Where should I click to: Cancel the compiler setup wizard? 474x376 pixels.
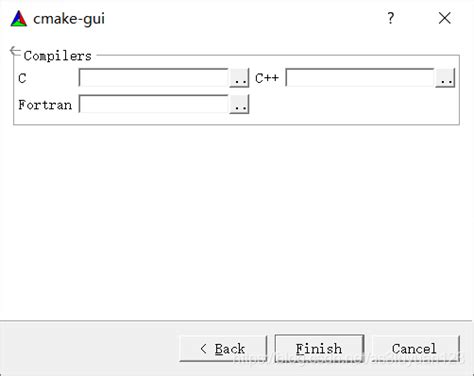(x=415, y=349)
